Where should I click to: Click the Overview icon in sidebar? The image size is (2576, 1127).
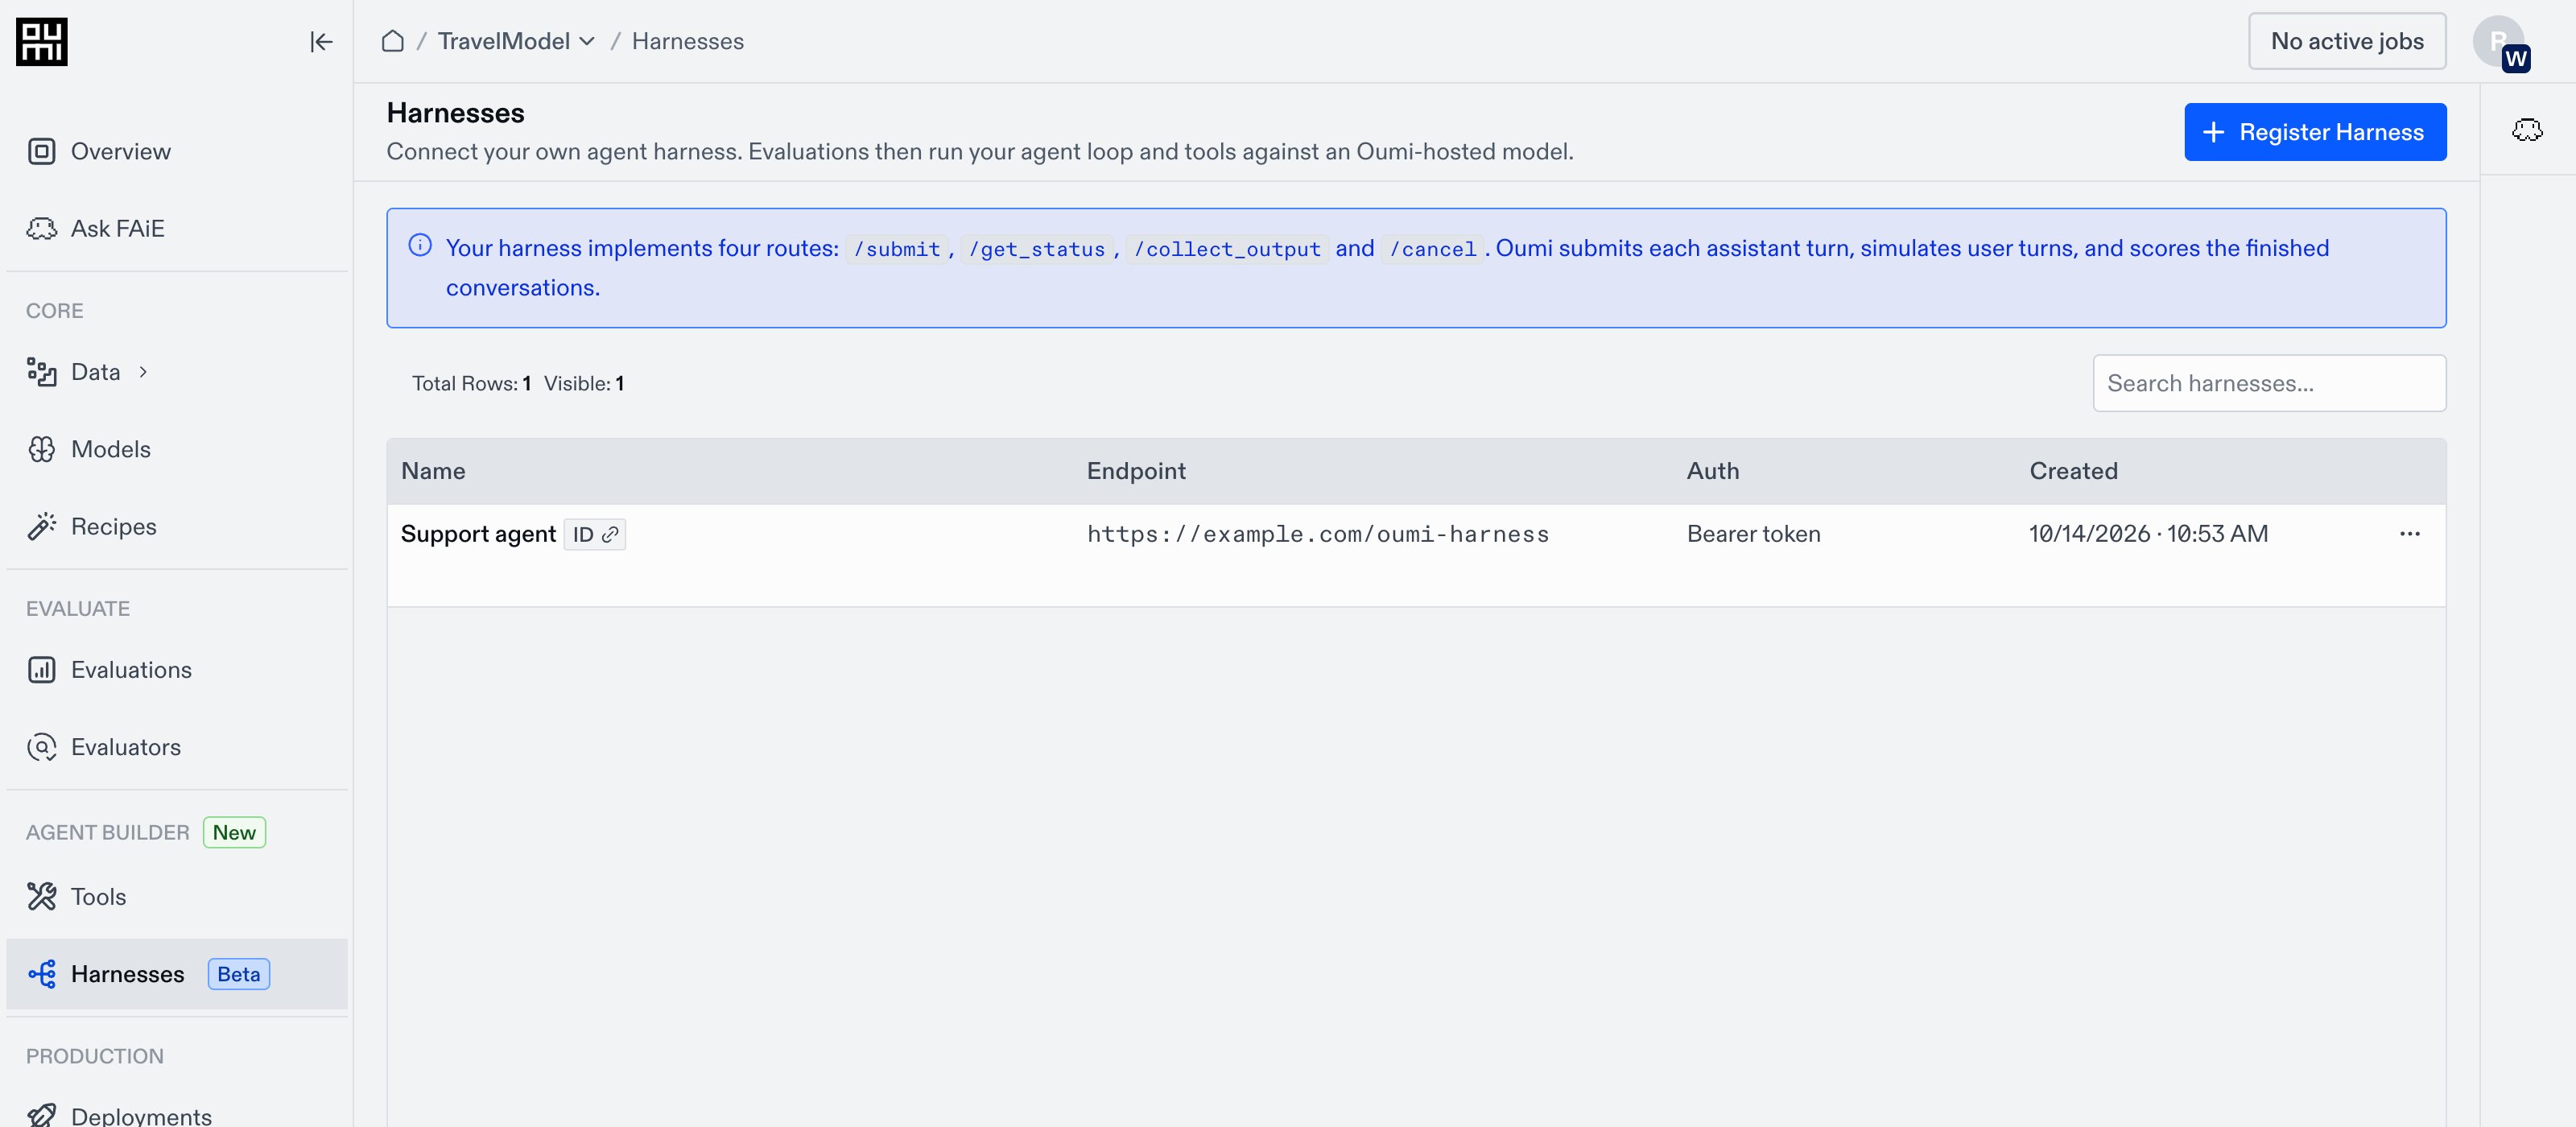tap(42, 151)
